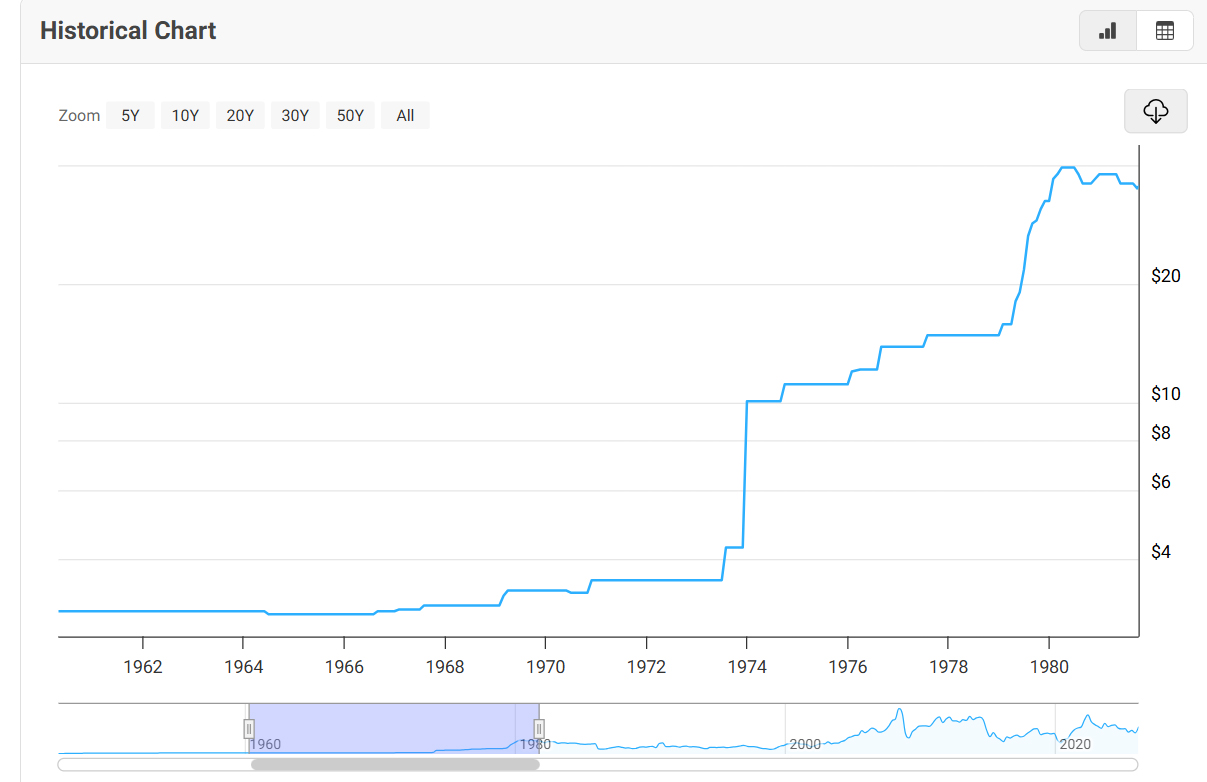Click the right navigator range handle
The width and height of the screenshot is (1207, 782).
539,729
